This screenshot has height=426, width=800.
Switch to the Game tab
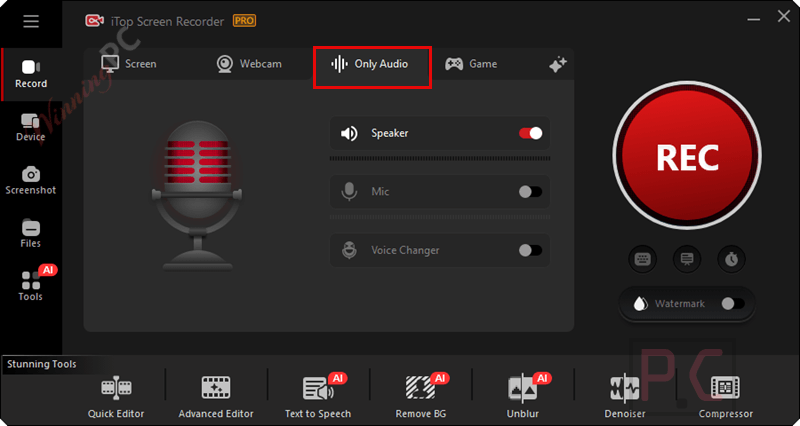coord(471,64)
